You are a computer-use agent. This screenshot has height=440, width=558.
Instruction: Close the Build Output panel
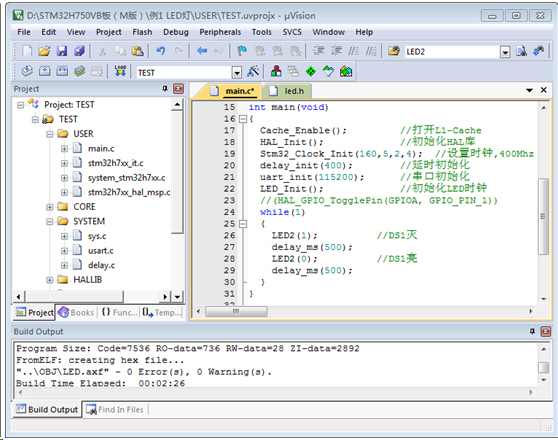click(x=546, y=331)
